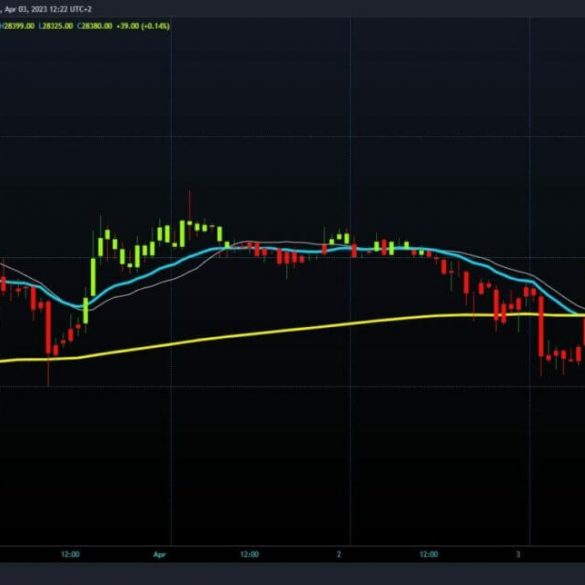Select the day 2 label on the time axis
The height and width of the screenshot is (585, 585).
339,554
